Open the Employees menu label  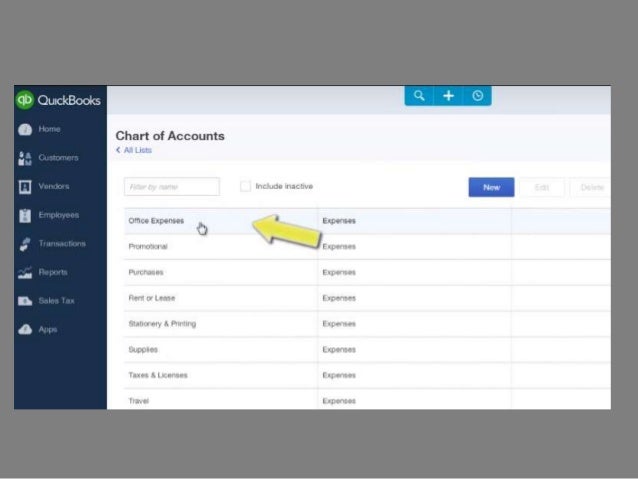[59, 215]
